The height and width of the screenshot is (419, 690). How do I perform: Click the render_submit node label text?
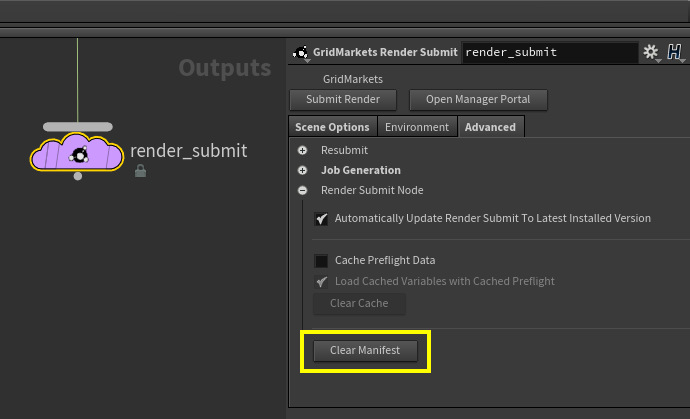coord(189,151)
